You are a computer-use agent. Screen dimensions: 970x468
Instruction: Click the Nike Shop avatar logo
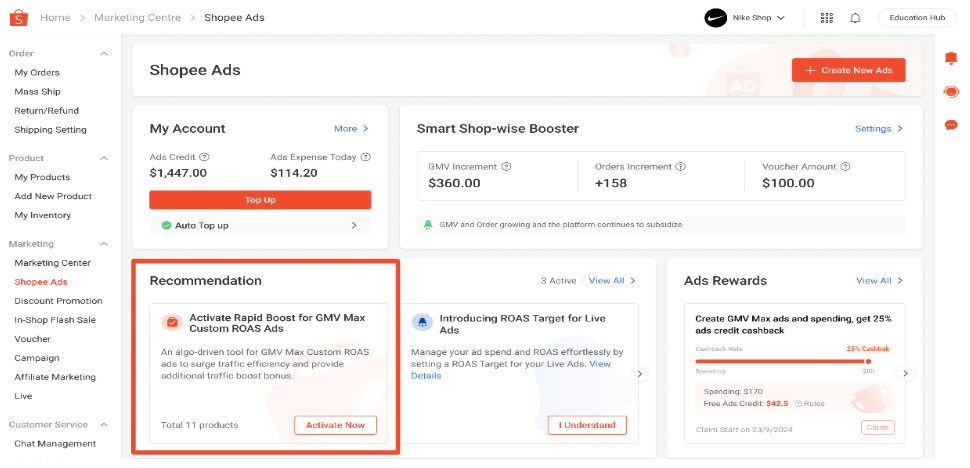coord(715,17)
